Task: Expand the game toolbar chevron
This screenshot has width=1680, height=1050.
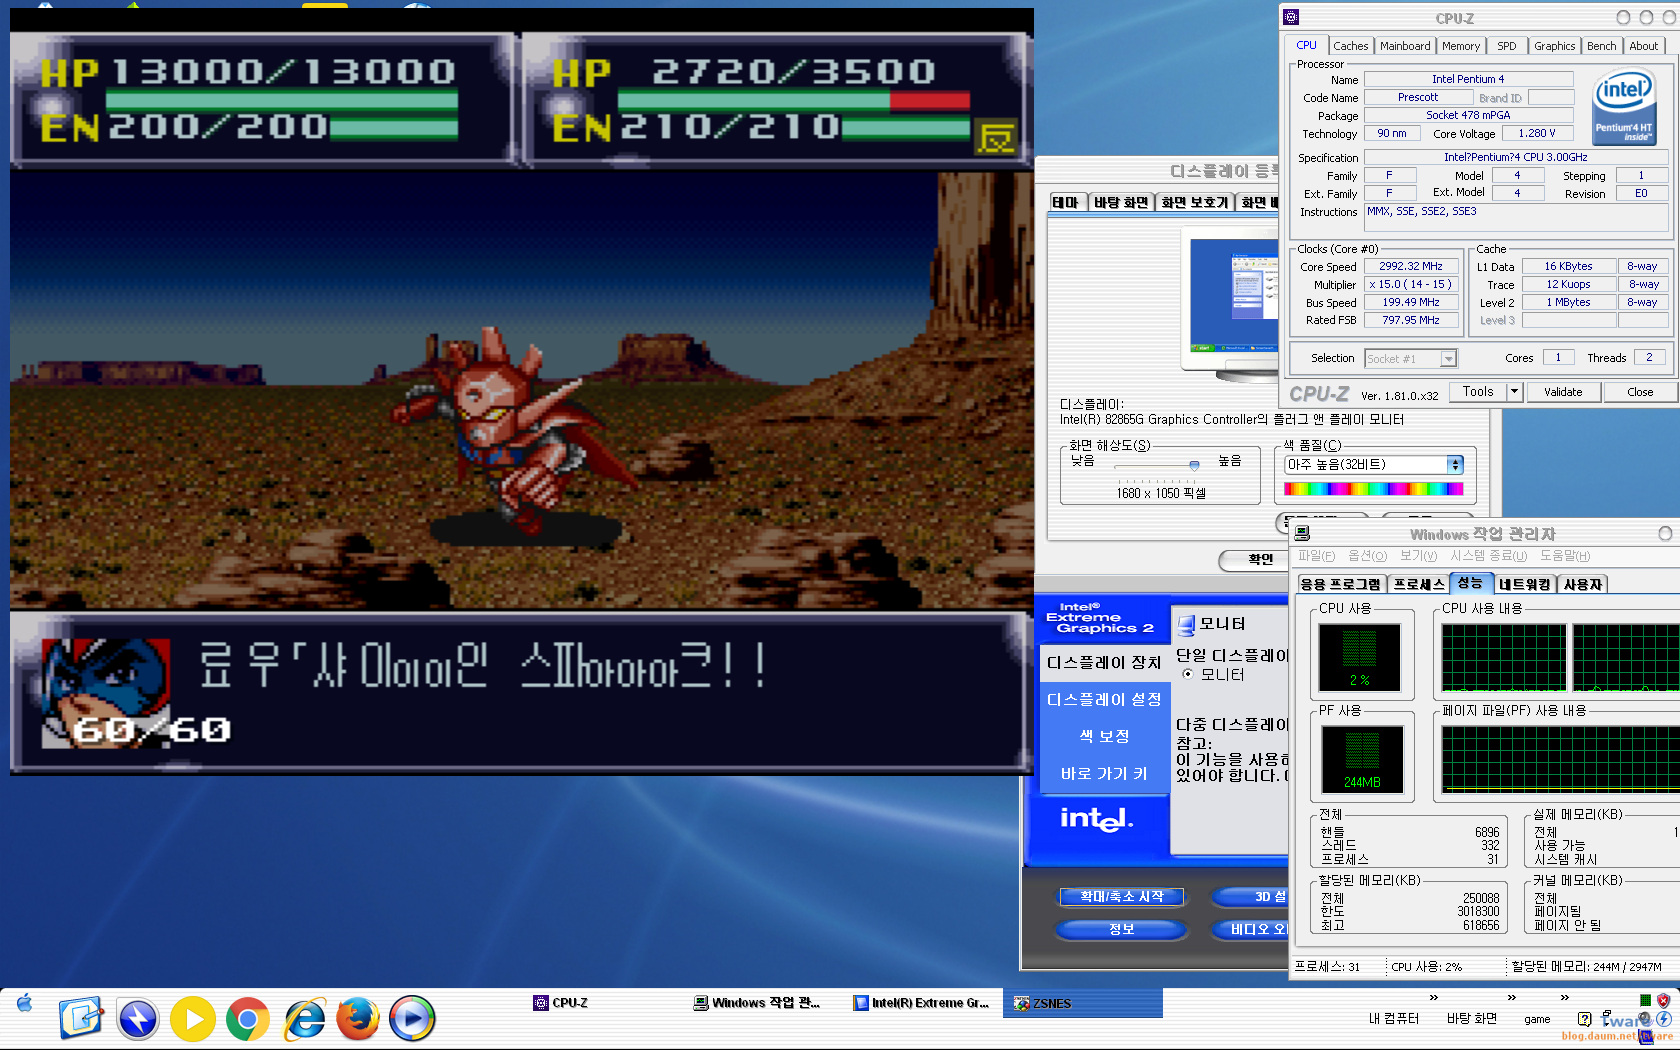Action: [1564, 998]
